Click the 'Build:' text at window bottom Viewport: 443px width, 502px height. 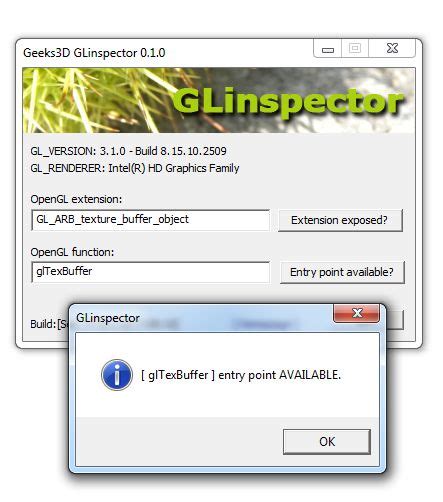(43, 324)
